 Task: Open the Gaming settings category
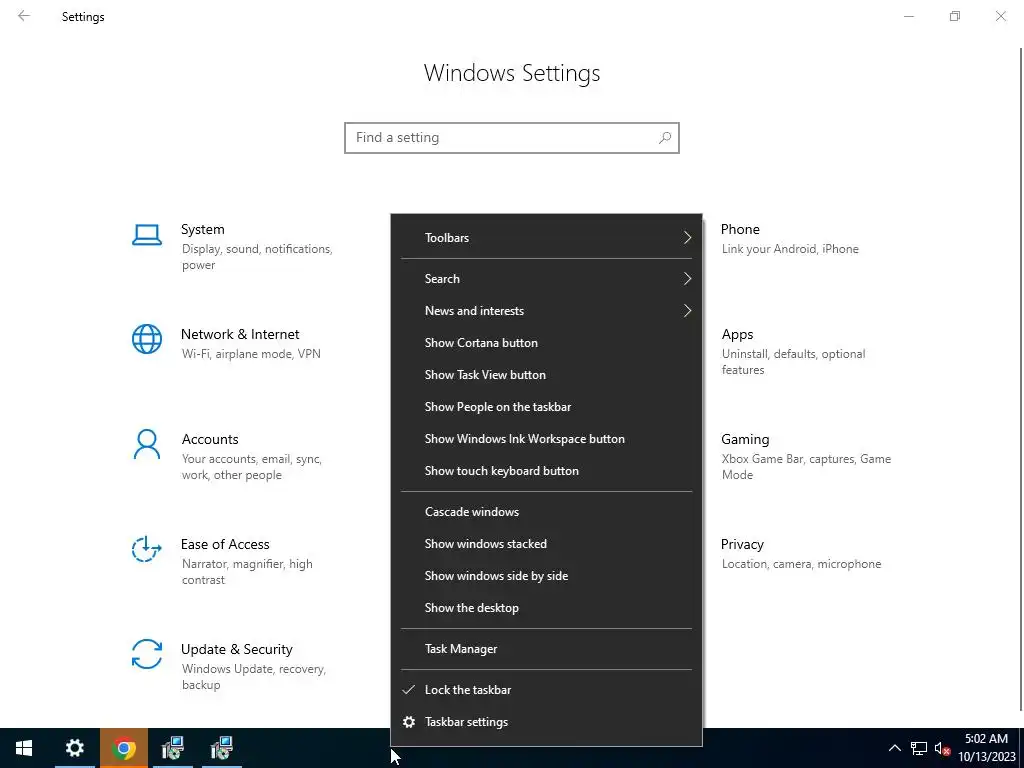click(x=806, y=456)
